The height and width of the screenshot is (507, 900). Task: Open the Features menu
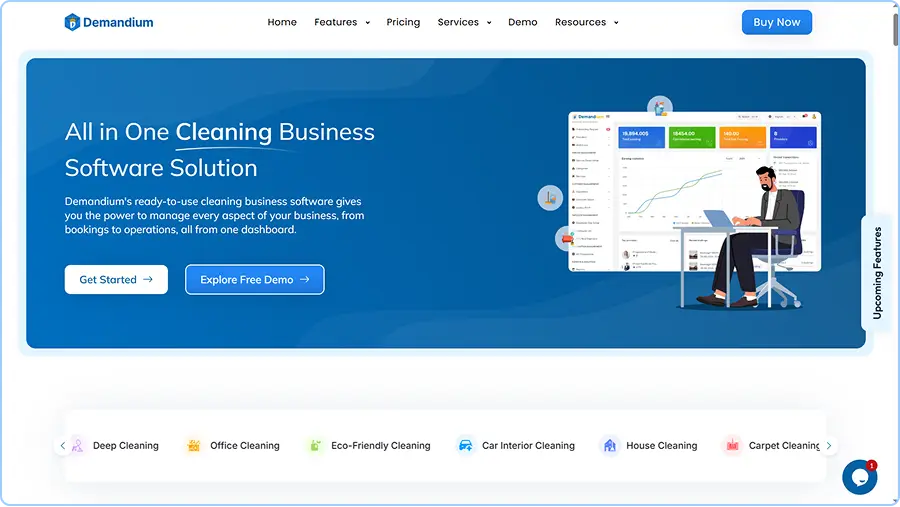pos(335,22)
